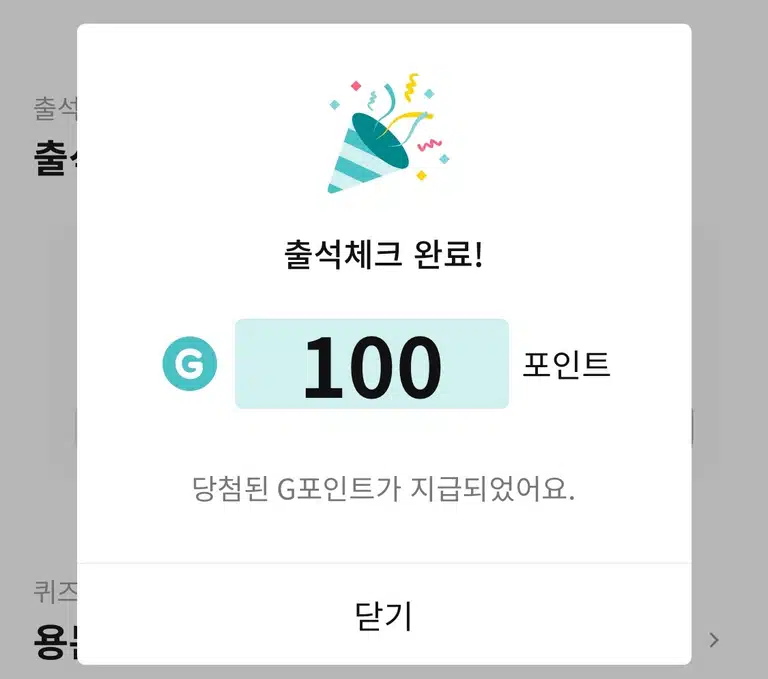The width and height of the screenshot is (768, 679).
Task: Tap the pink diamond confetti near popper
Action: coord(356,86)
